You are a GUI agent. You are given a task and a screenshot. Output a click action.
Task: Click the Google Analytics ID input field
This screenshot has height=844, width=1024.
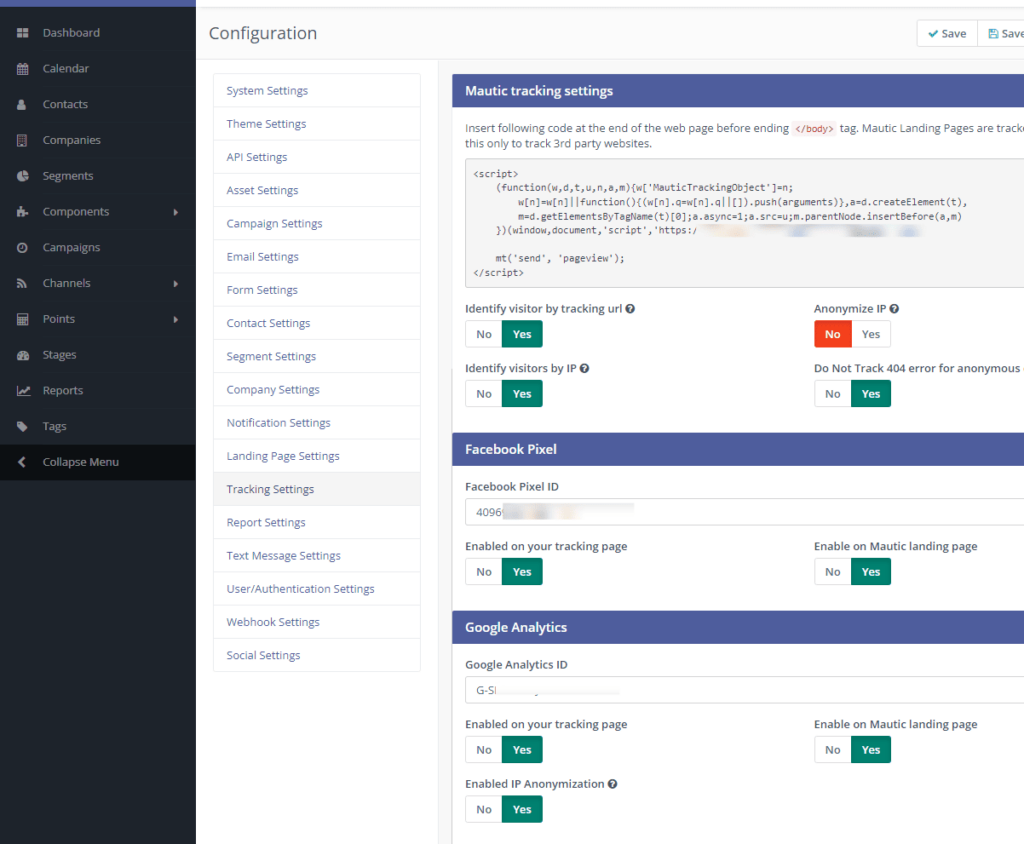click(744, 690)
